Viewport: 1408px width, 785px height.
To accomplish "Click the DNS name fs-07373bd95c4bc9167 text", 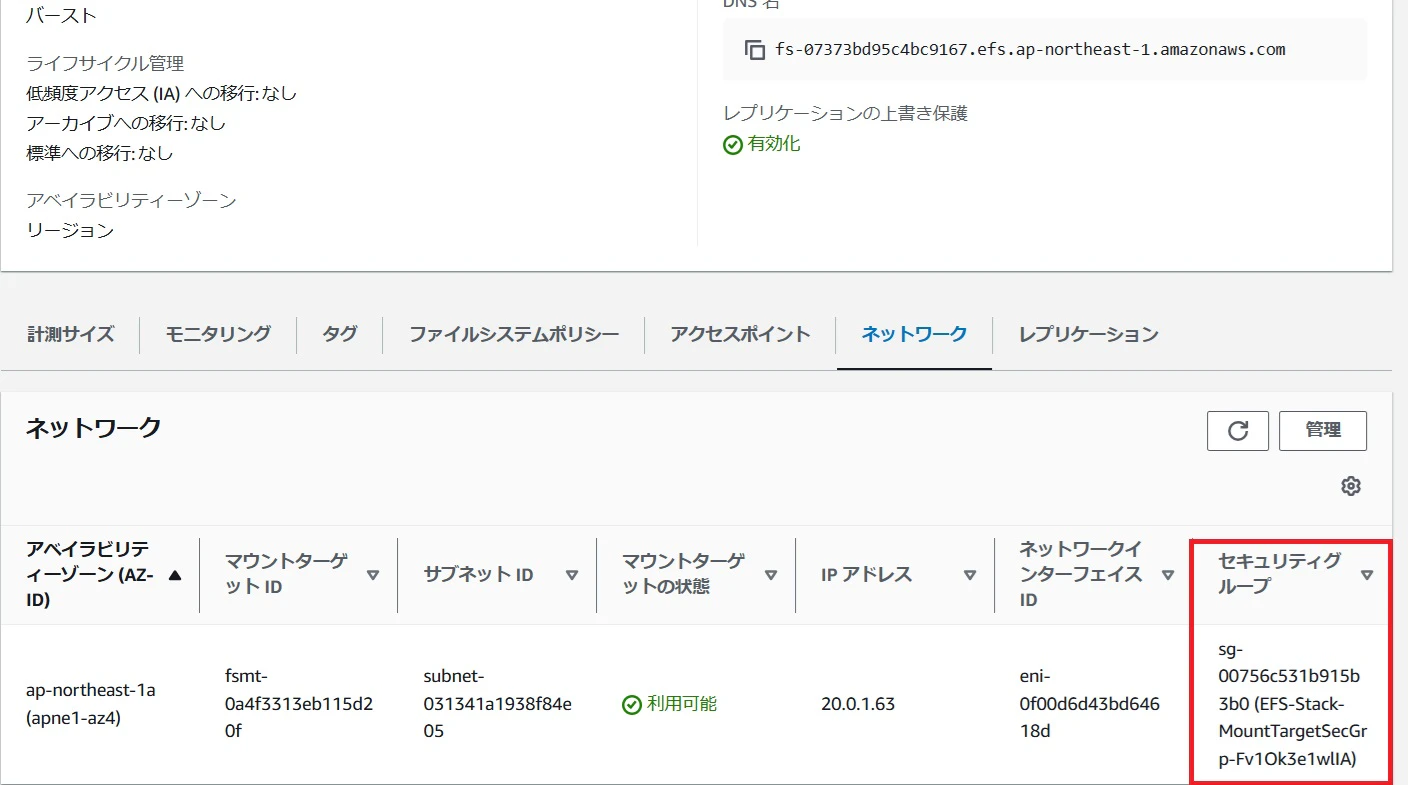I will click(x=1030, y=49).
